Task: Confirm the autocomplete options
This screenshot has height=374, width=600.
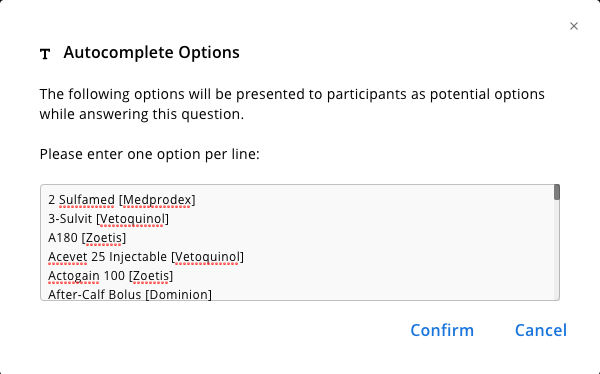Action: pyautogui.click(x=442, y=330)
